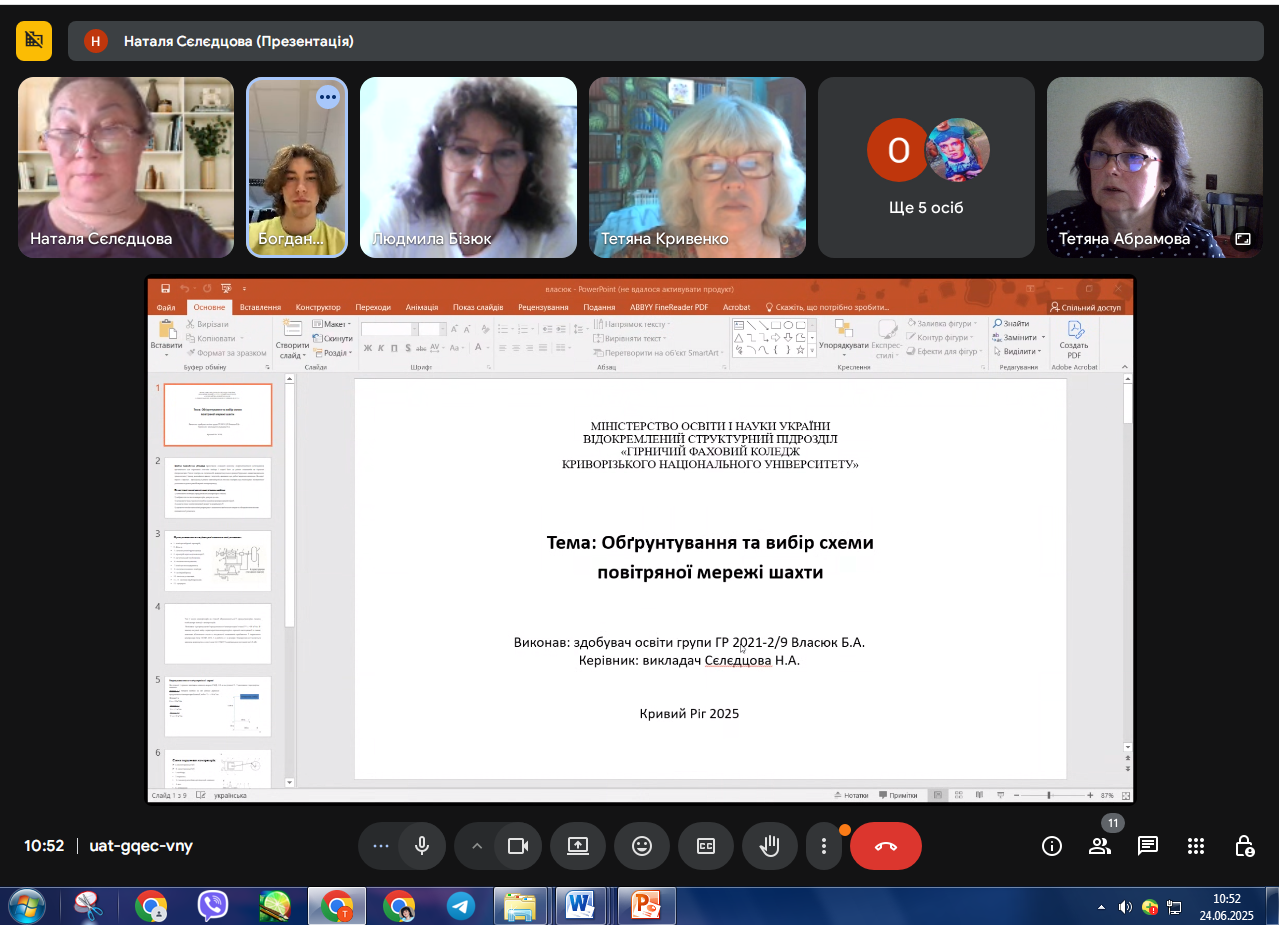Toggle closed captions
Image resolution: width=1279 pixels, height=925 pixels.
point(706,846)
